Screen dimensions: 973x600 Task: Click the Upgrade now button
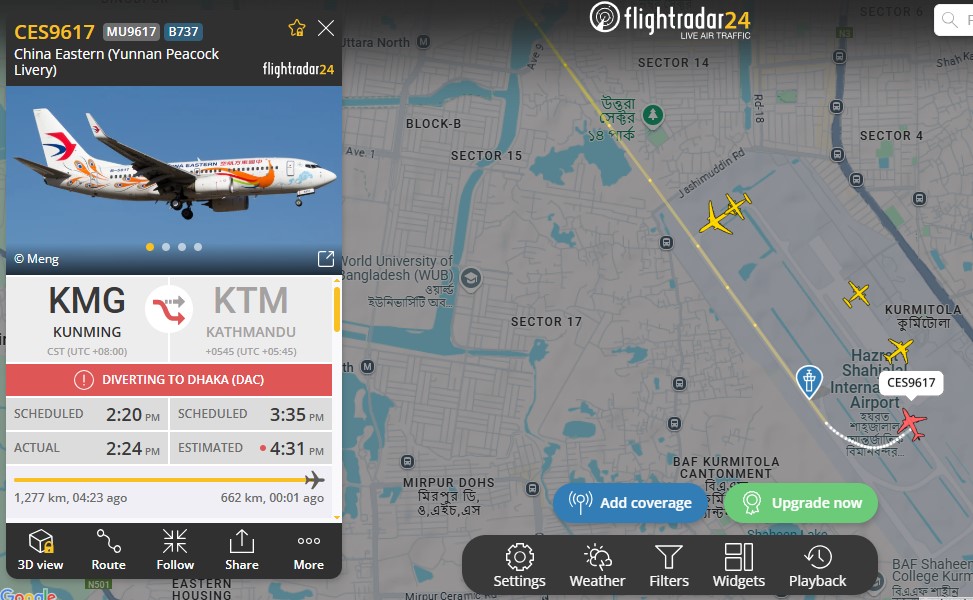(x=801, y=503)
